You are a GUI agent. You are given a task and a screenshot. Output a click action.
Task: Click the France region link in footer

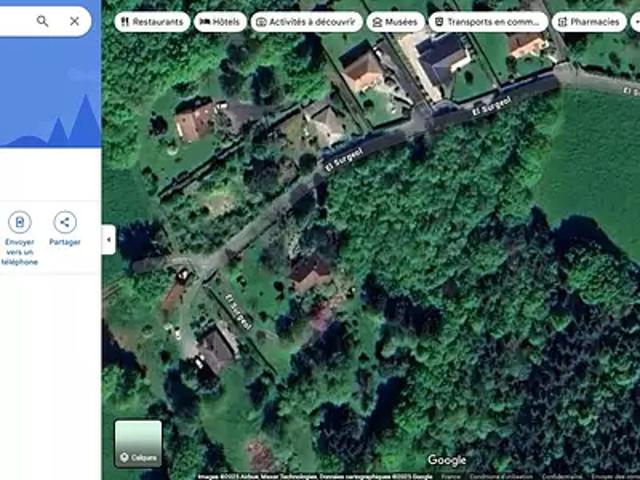click(451, 477)
